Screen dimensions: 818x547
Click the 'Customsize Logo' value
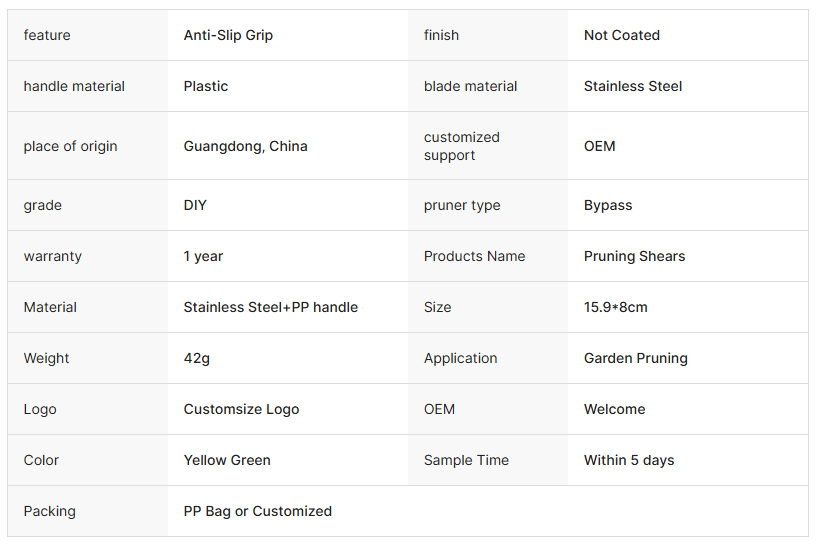click(x=241, y=409)
